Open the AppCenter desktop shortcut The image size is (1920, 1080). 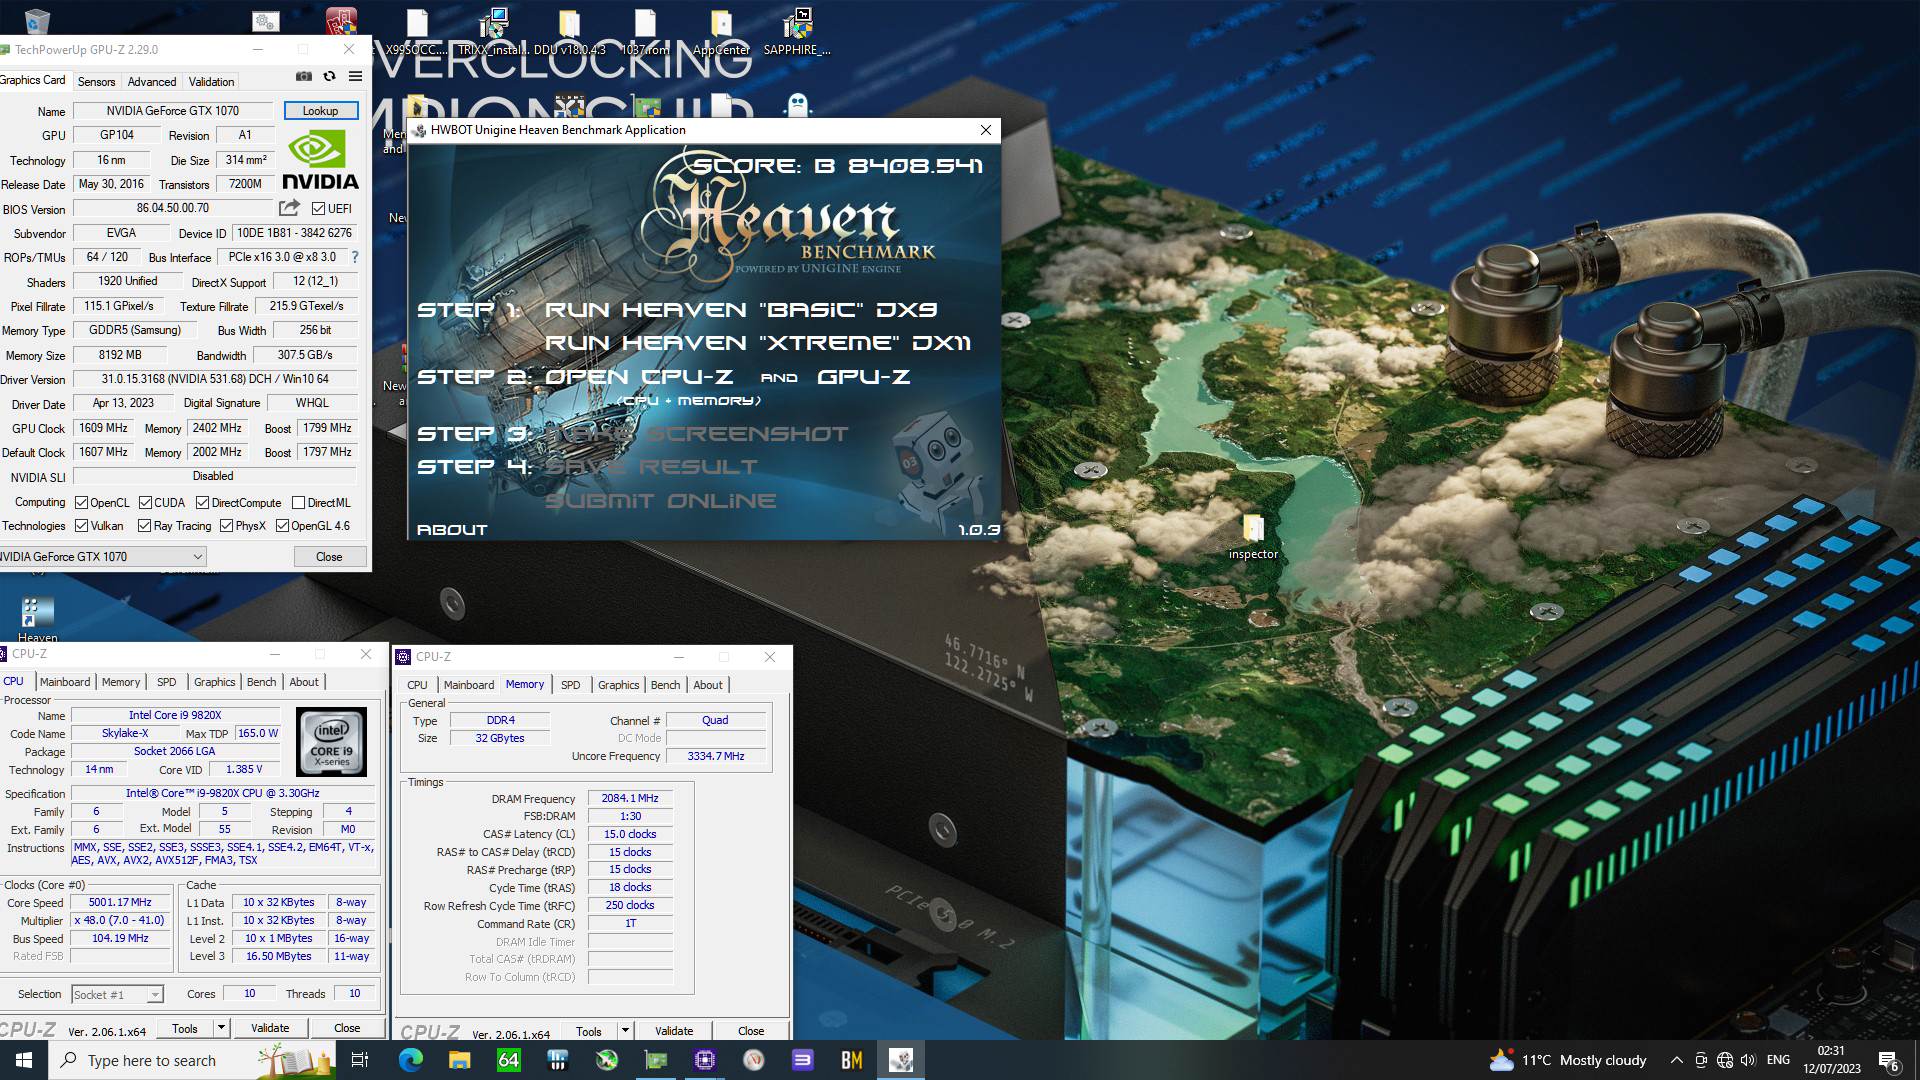click(x=721, y=31)
